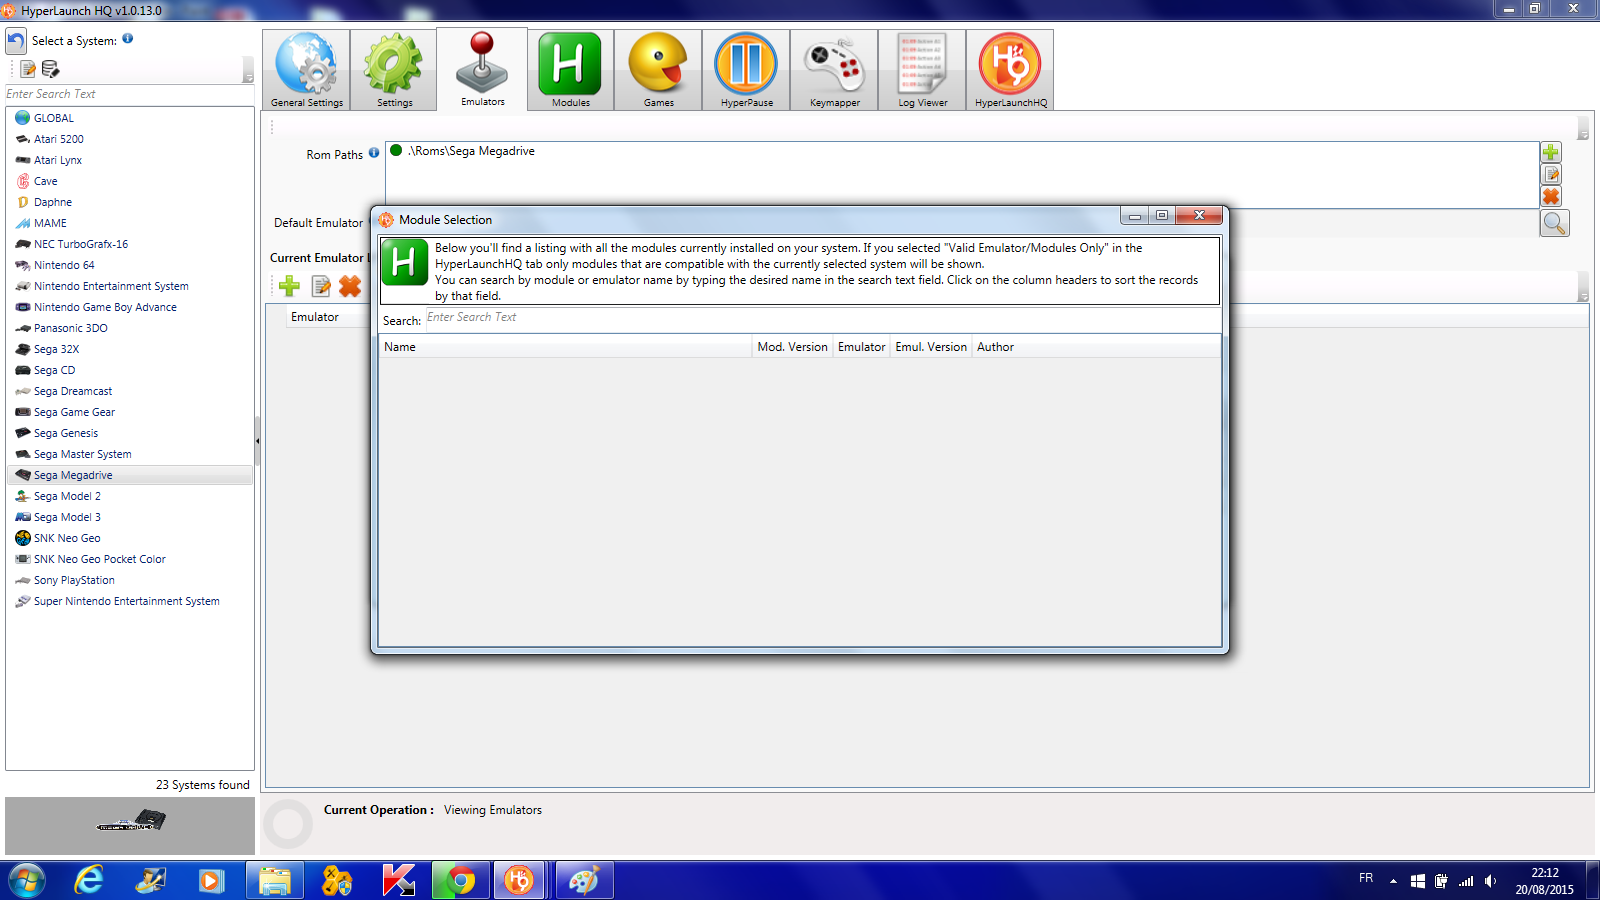Viewport: 1600px width, 900px height.
Task: Switch to the HyperPause tab
Action: click(x=746, y=70)
